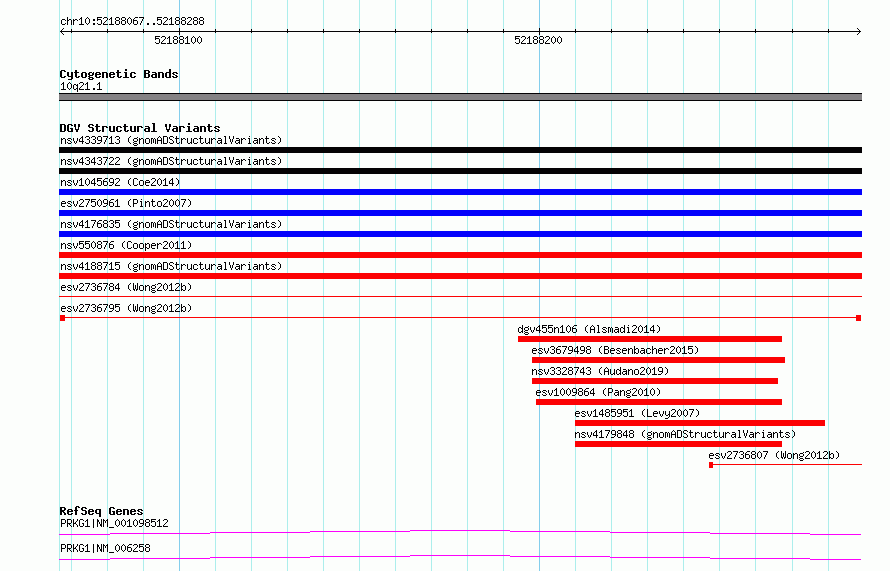Open variant nsv4343722 label
890x571 pixels.
(x=171, y=161)
